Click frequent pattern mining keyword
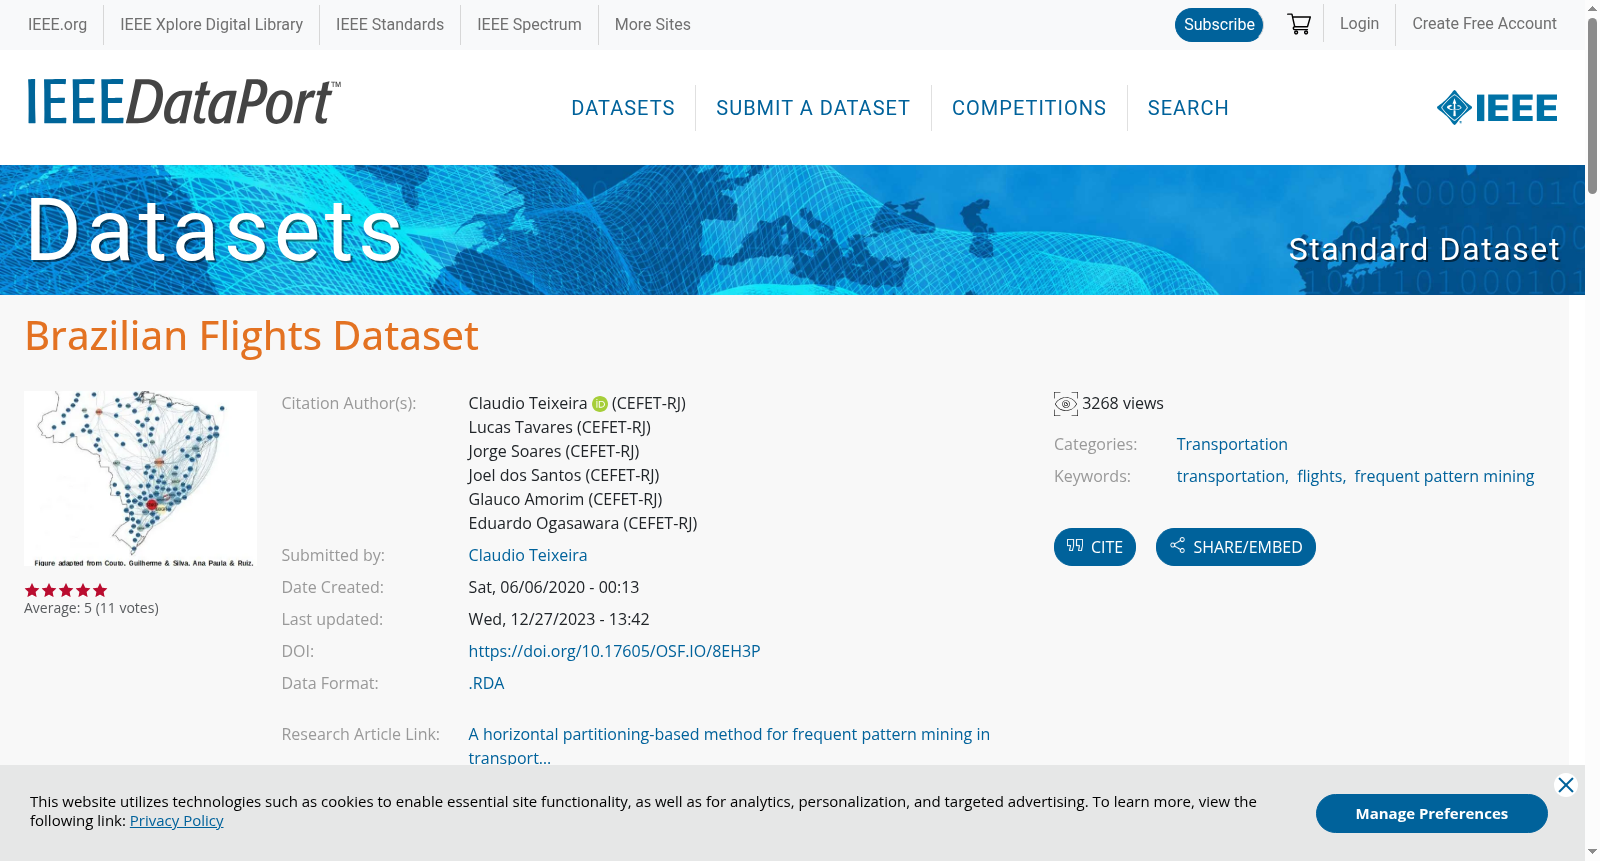The width and height of the screenshot is (1600, 861). pos(1444,476)
